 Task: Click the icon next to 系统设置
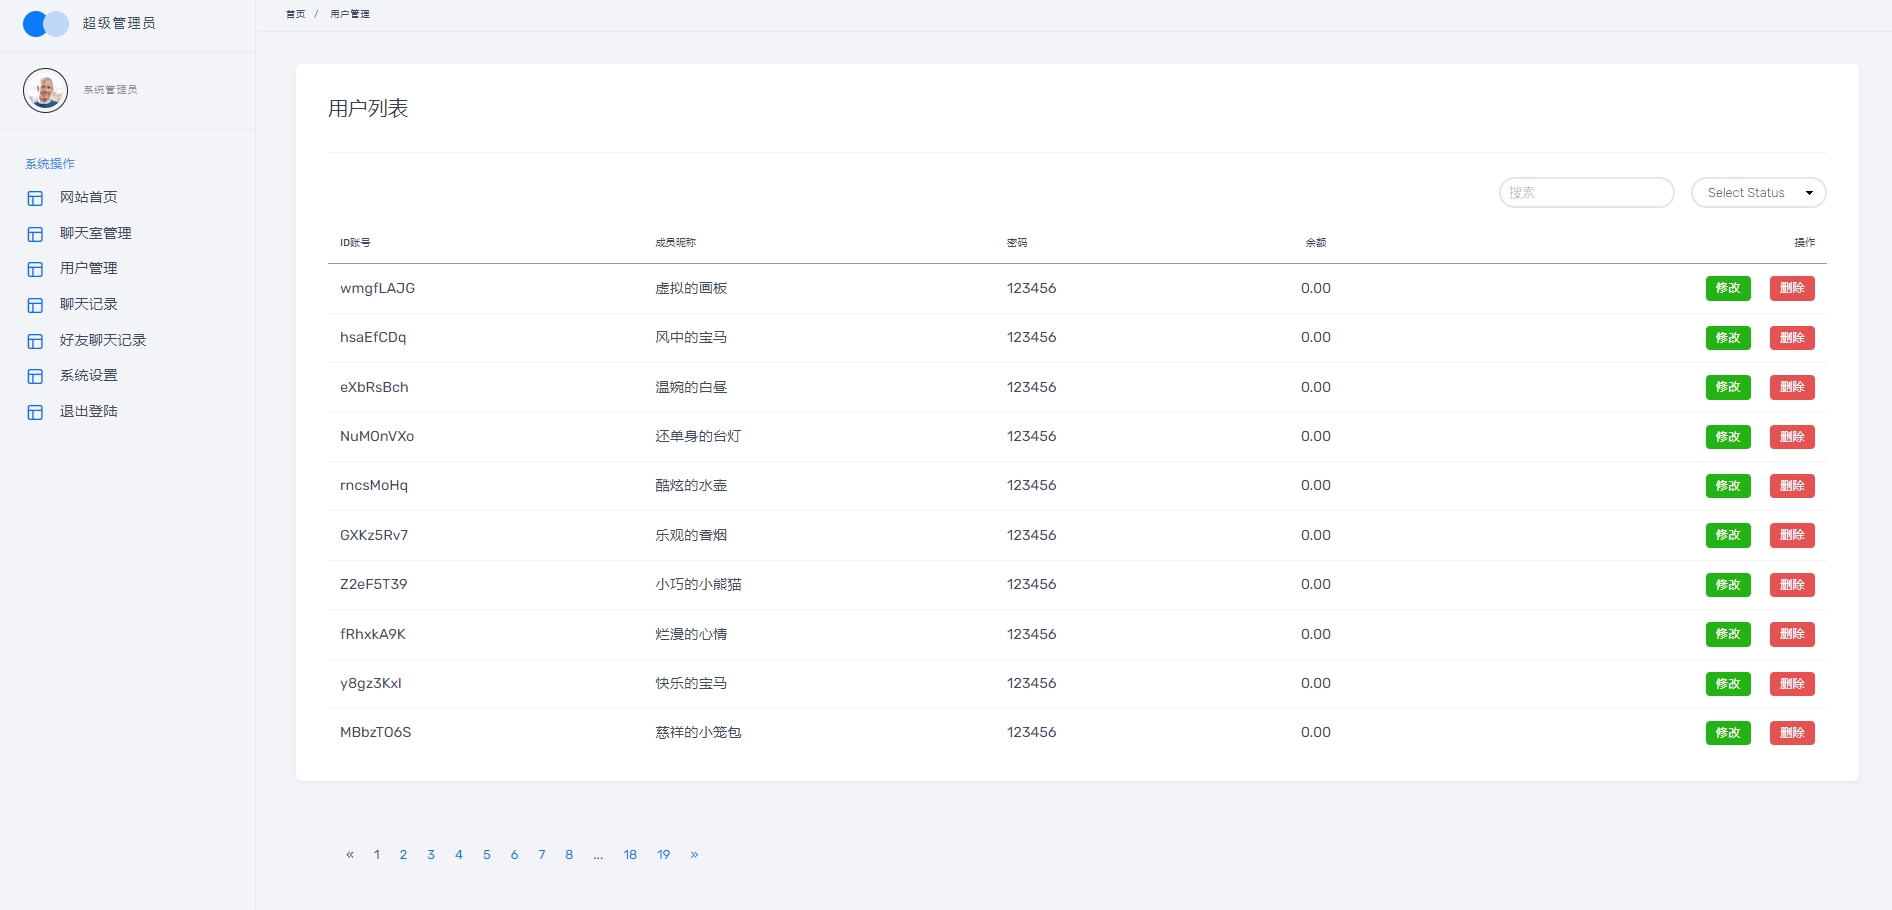click(x=35, y=376)
